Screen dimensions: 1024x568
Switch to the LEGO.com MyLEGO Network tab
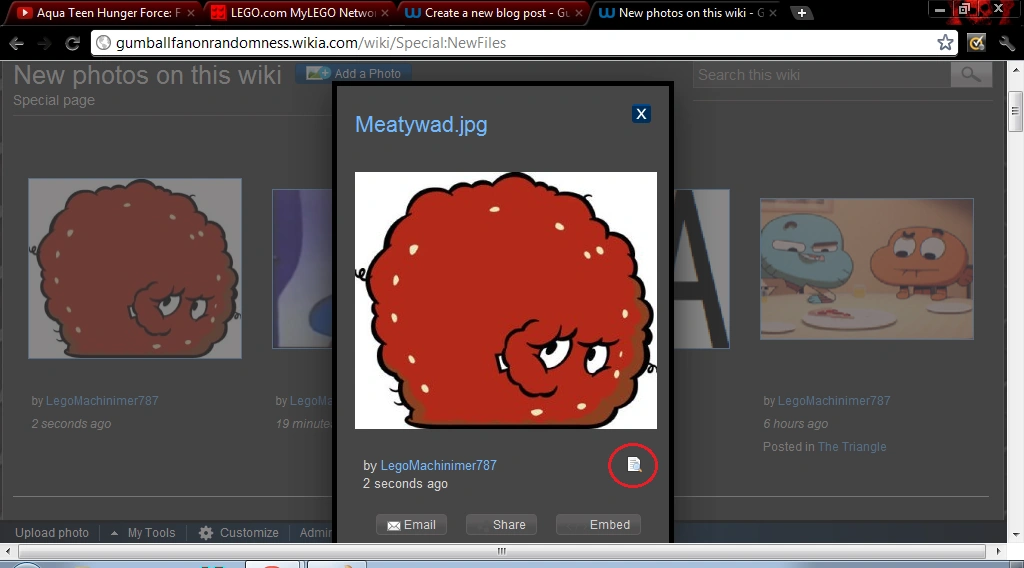295,12
